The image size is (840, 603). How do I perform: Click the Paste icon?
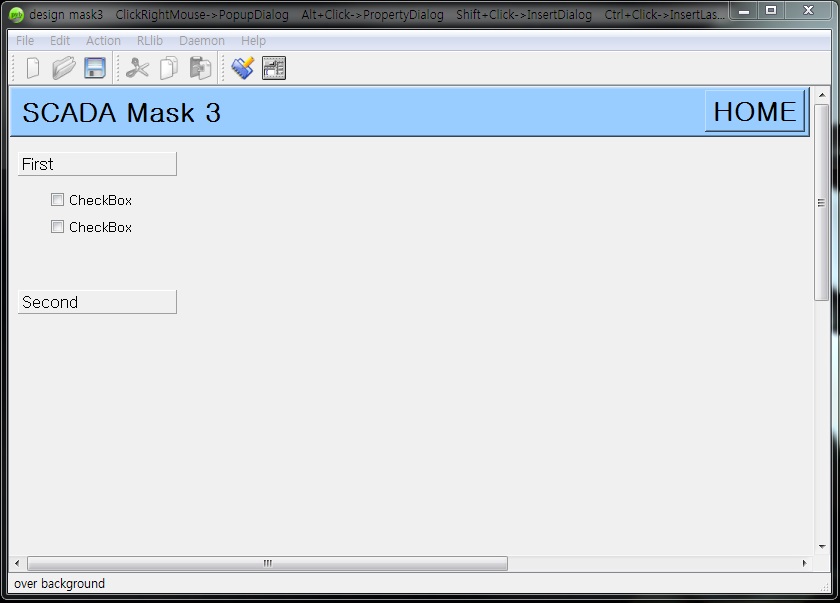(x=198, y=68)
